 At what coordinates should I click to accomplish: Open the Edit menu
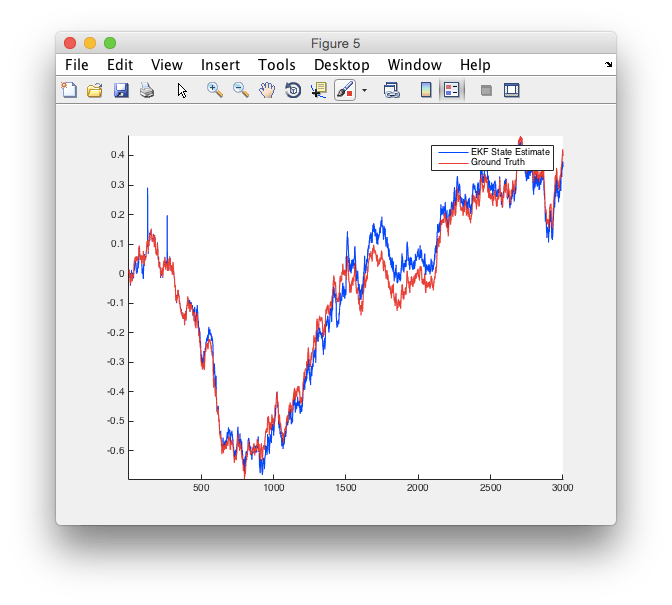point(120,65)
